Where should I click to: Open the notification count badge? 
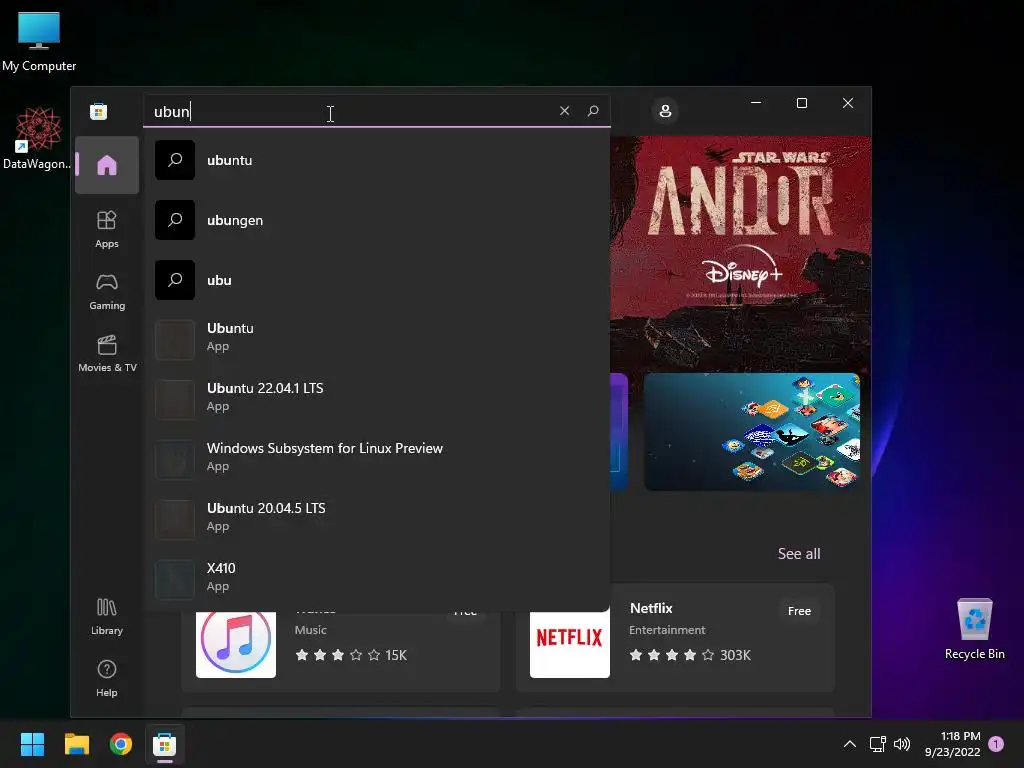tap(996, 744)
